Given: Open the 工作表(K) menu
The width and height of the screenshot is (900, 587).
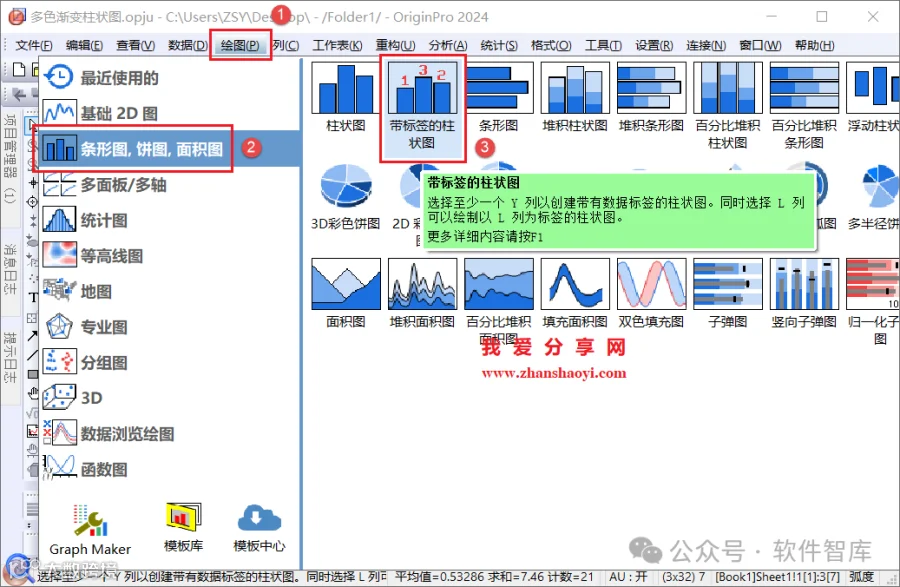Looking at the screenshot, I should [337, 45].
